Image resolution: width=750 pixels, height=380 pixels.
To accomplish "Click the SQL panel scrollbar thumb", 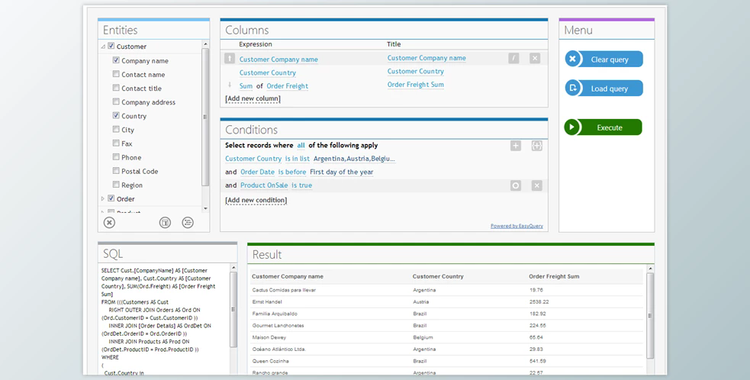I will pos(233,309).
